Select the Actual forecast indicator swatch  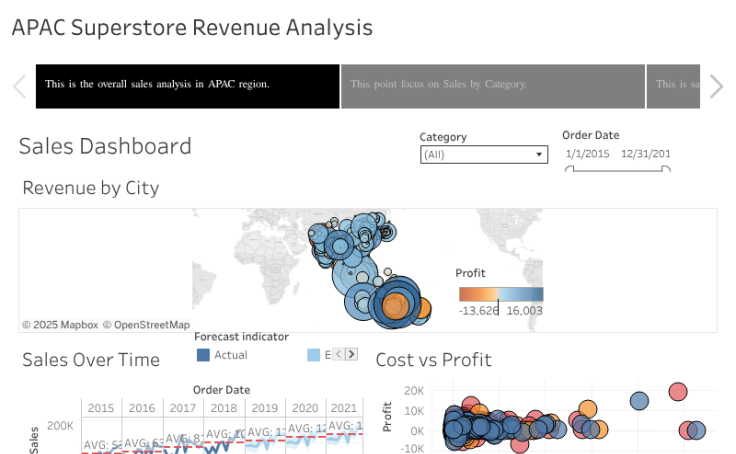203,355
